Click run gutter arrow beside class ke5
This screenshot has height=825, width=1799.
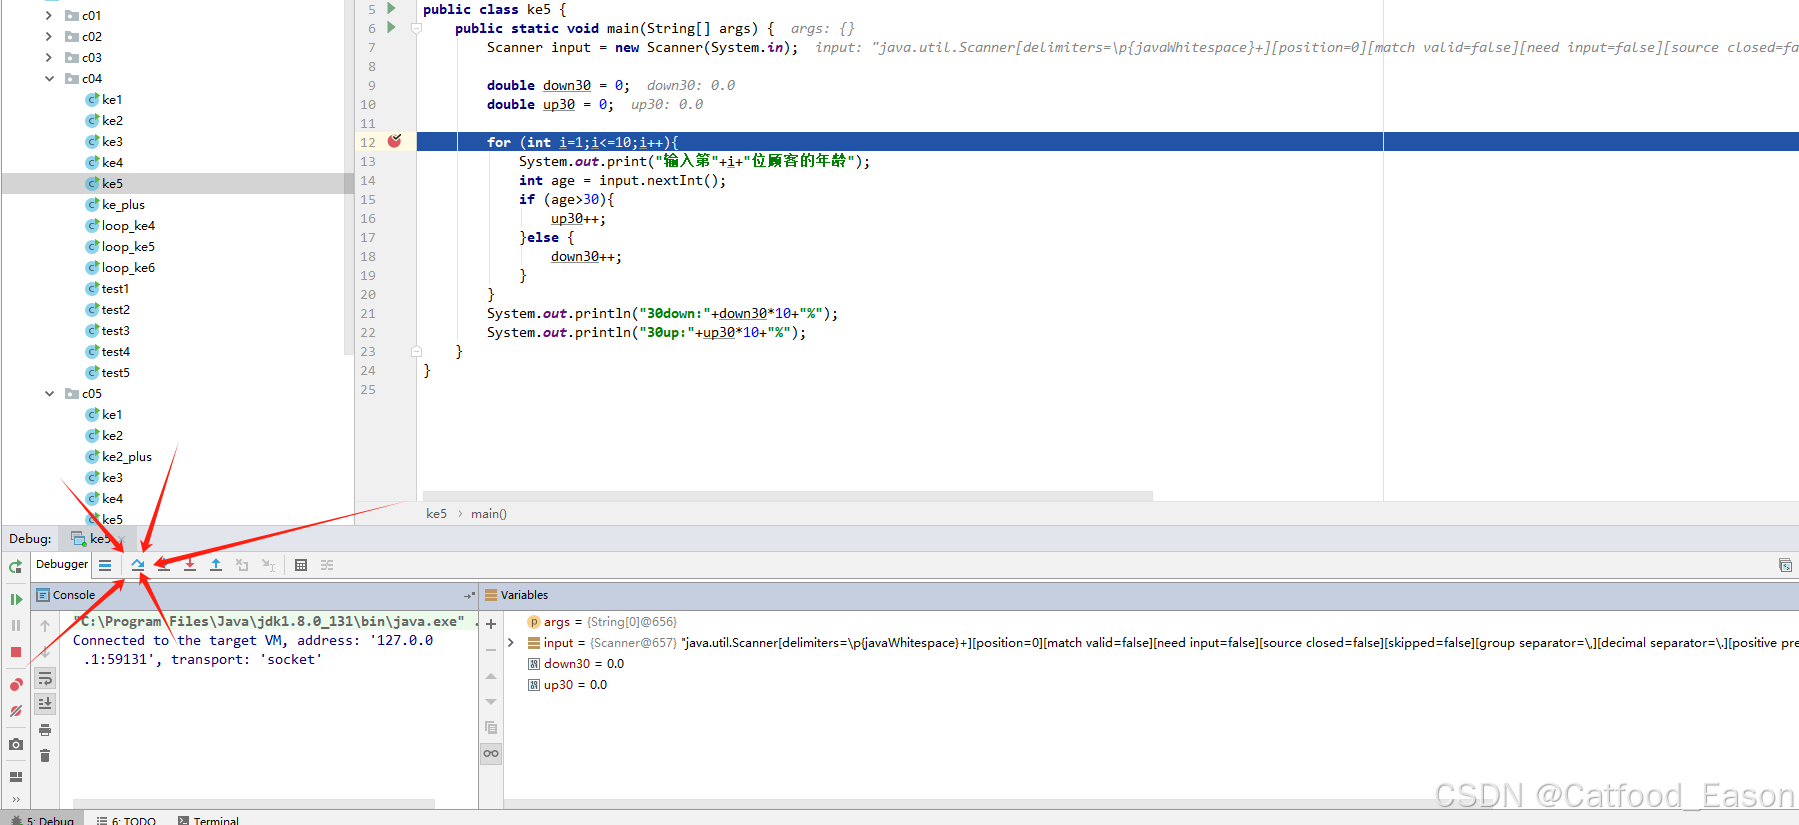click(392, 9)
